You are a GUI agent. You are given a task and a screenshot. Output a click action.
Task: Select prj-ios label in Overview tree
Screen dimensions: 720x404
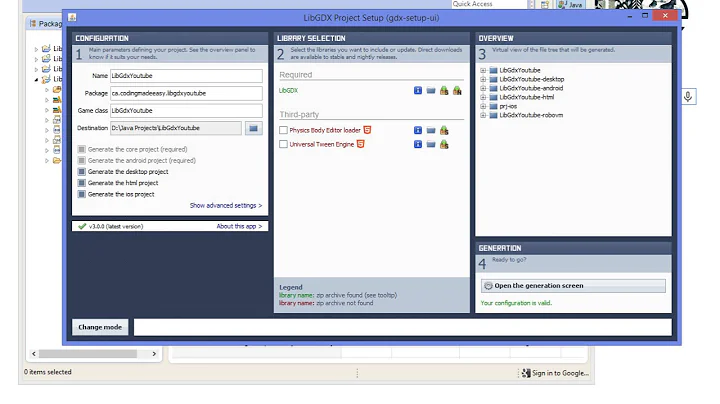tap(508, 106)
